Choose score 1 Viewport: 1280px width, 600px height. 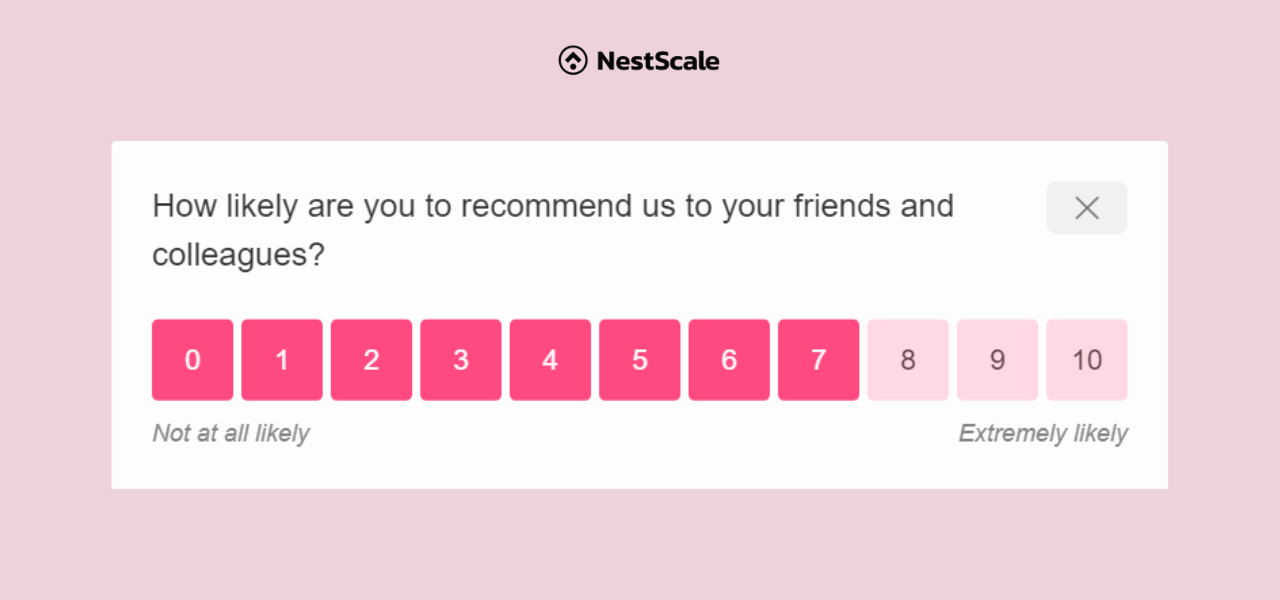pos(282,360)
